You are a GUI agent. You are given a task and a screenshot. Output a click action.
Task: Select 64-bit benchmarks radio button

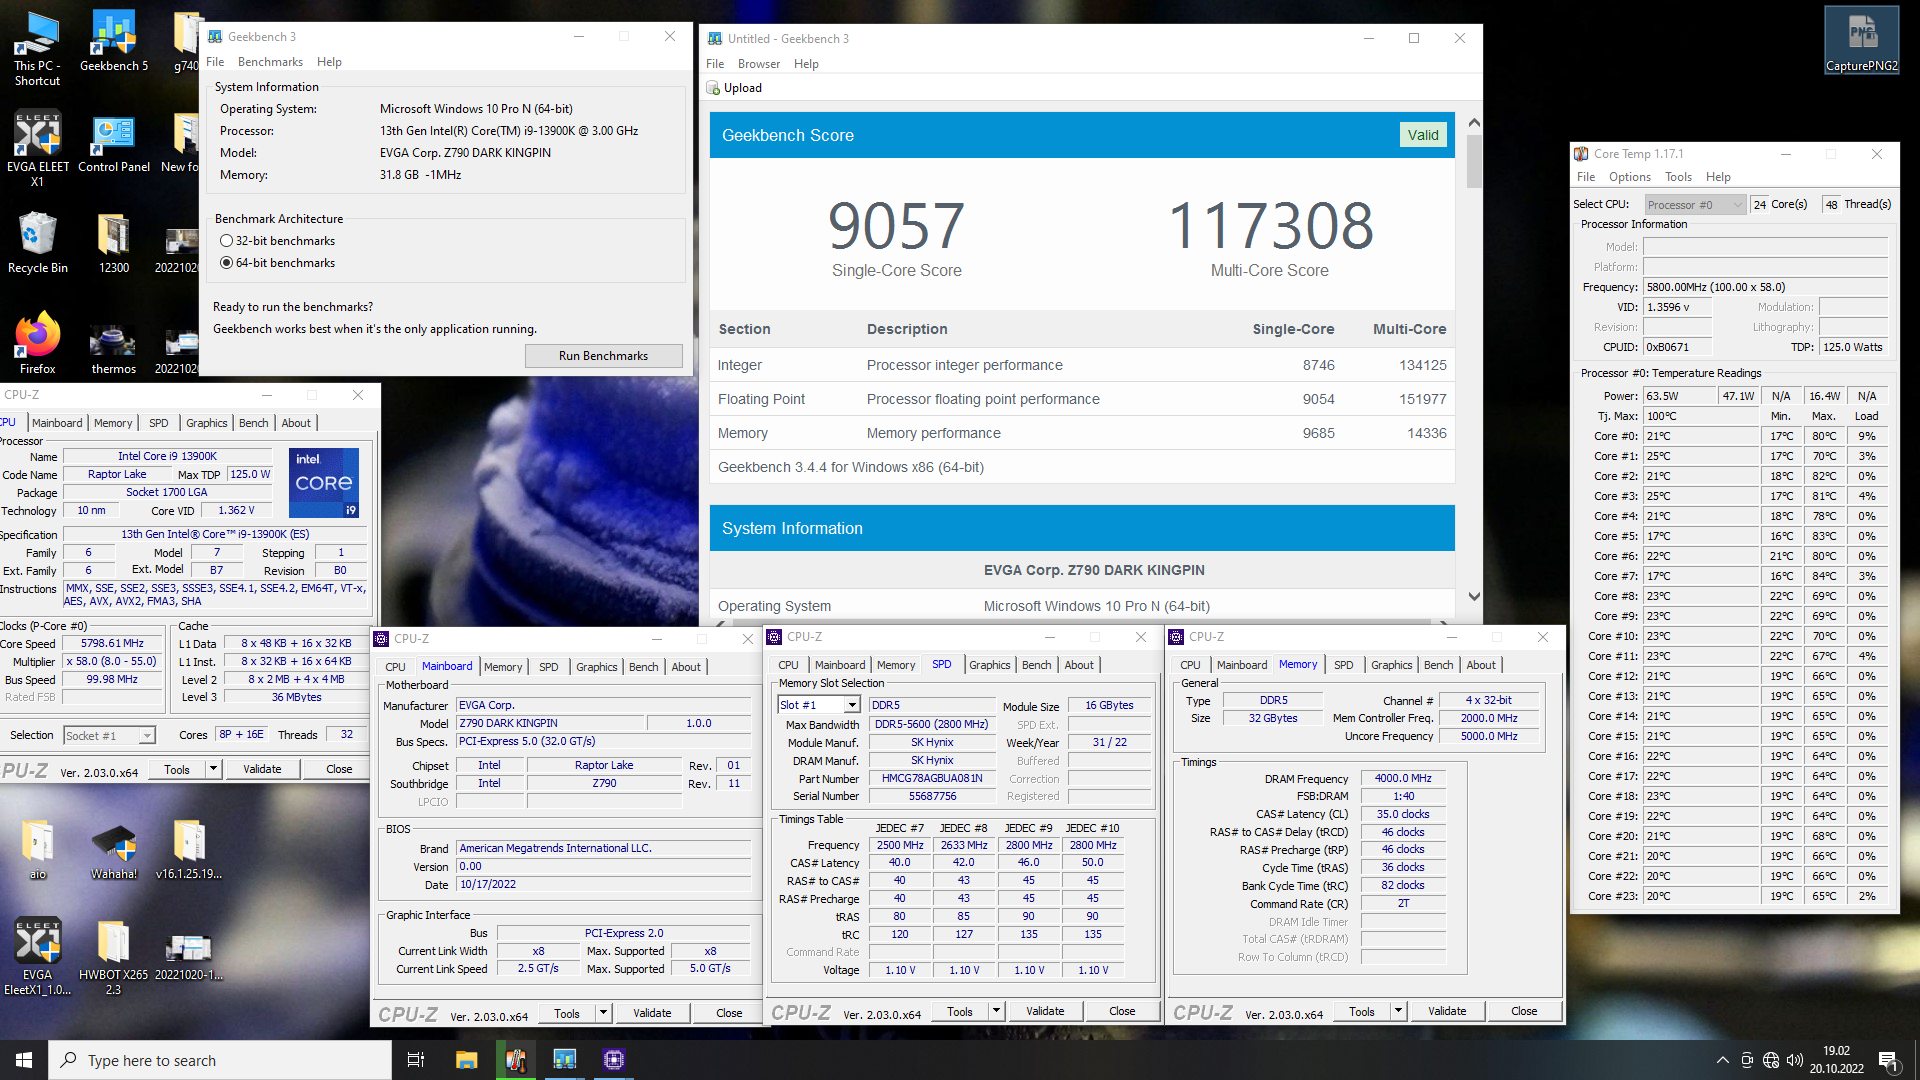pyautogui.click(x=227, y=263)
